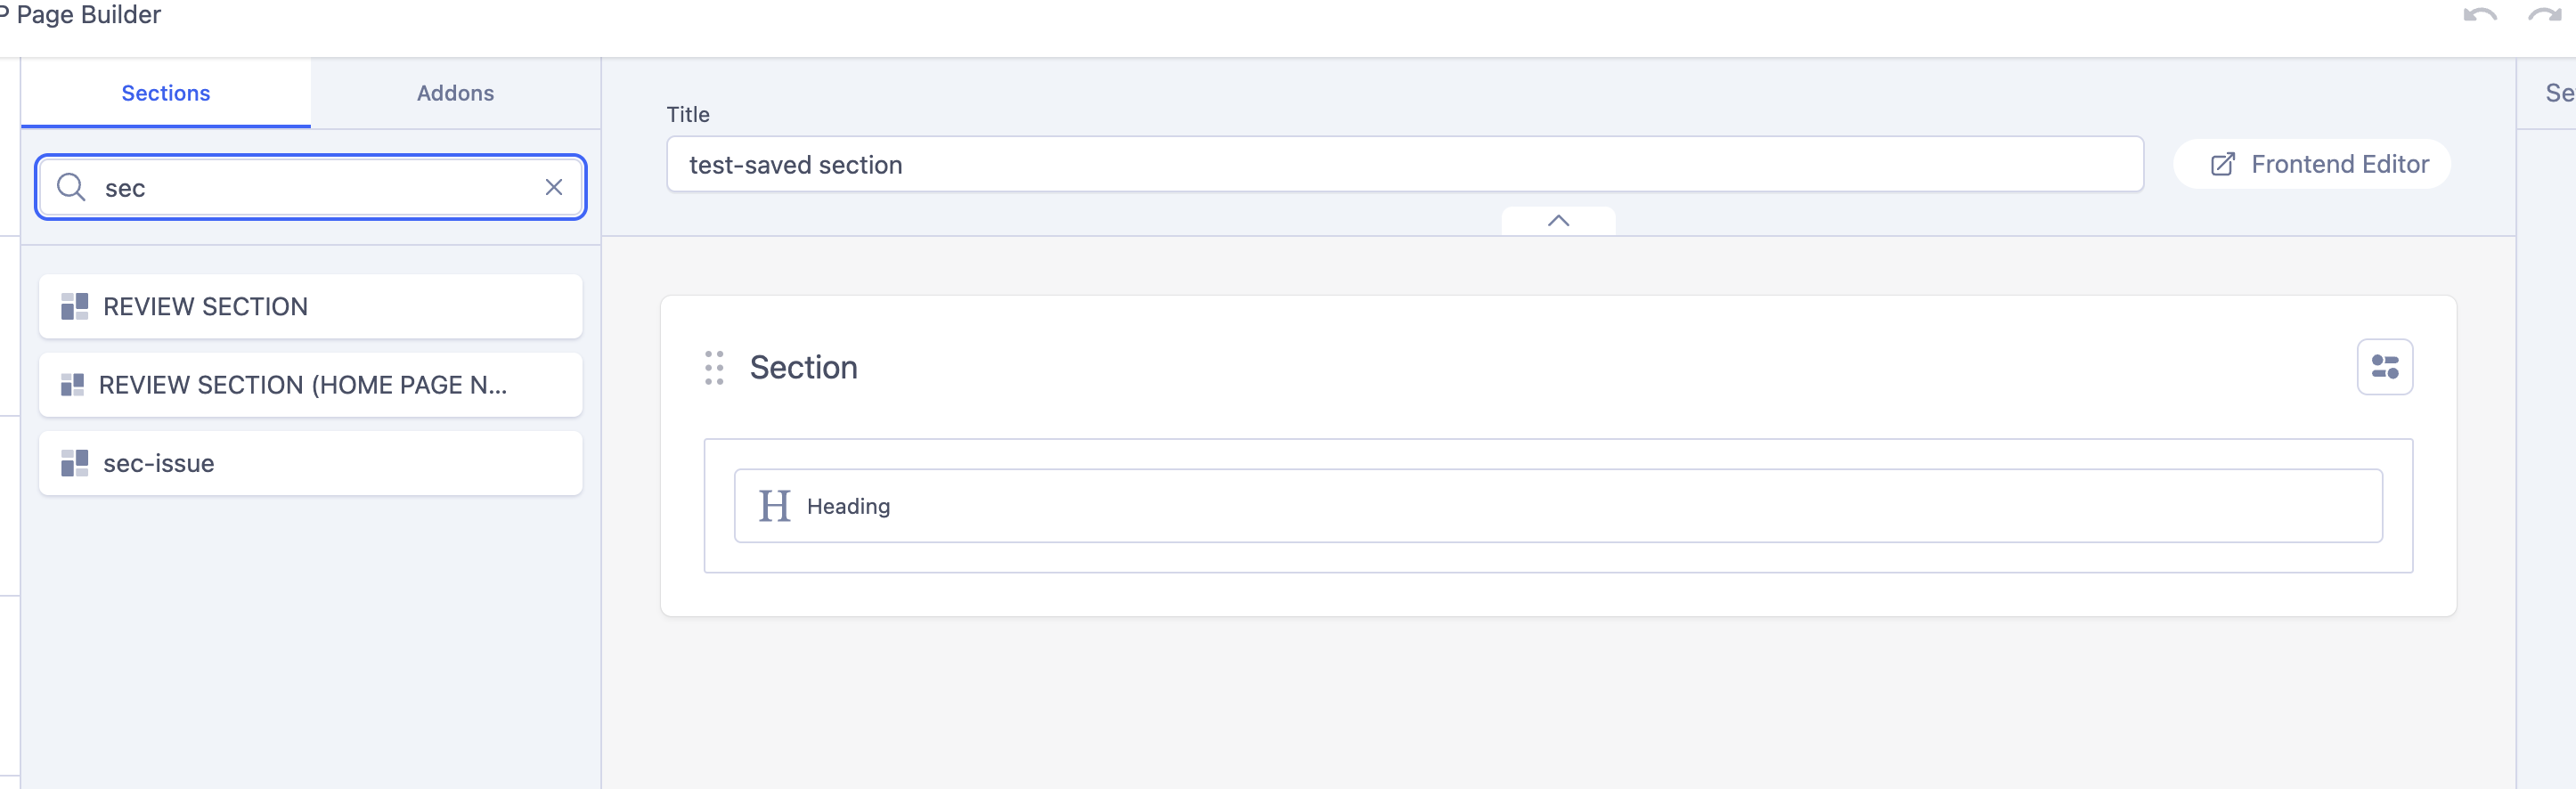The width and height of the screenshot is (2576, 789).
Task: Click the H icon on the Heading addon
Action: pos(773,505)
